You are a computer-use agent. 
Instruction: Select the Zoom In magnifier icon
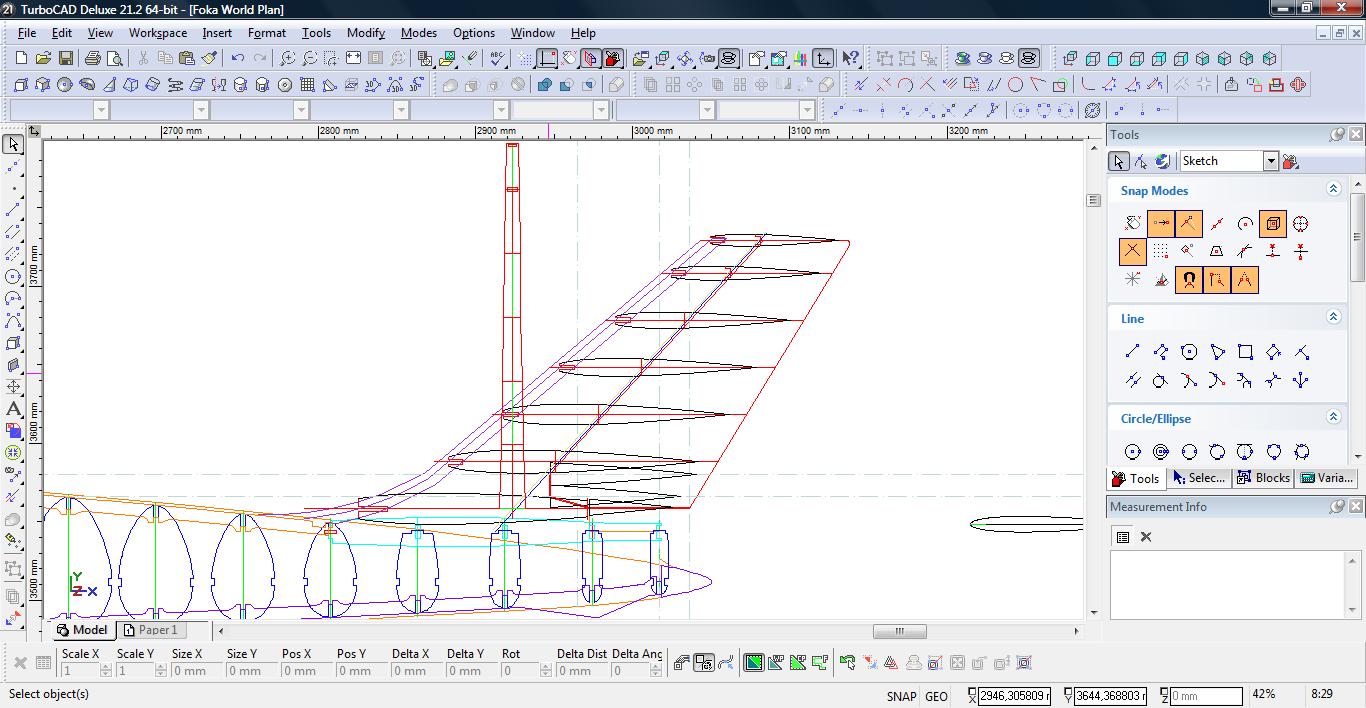tap(288, 59)
